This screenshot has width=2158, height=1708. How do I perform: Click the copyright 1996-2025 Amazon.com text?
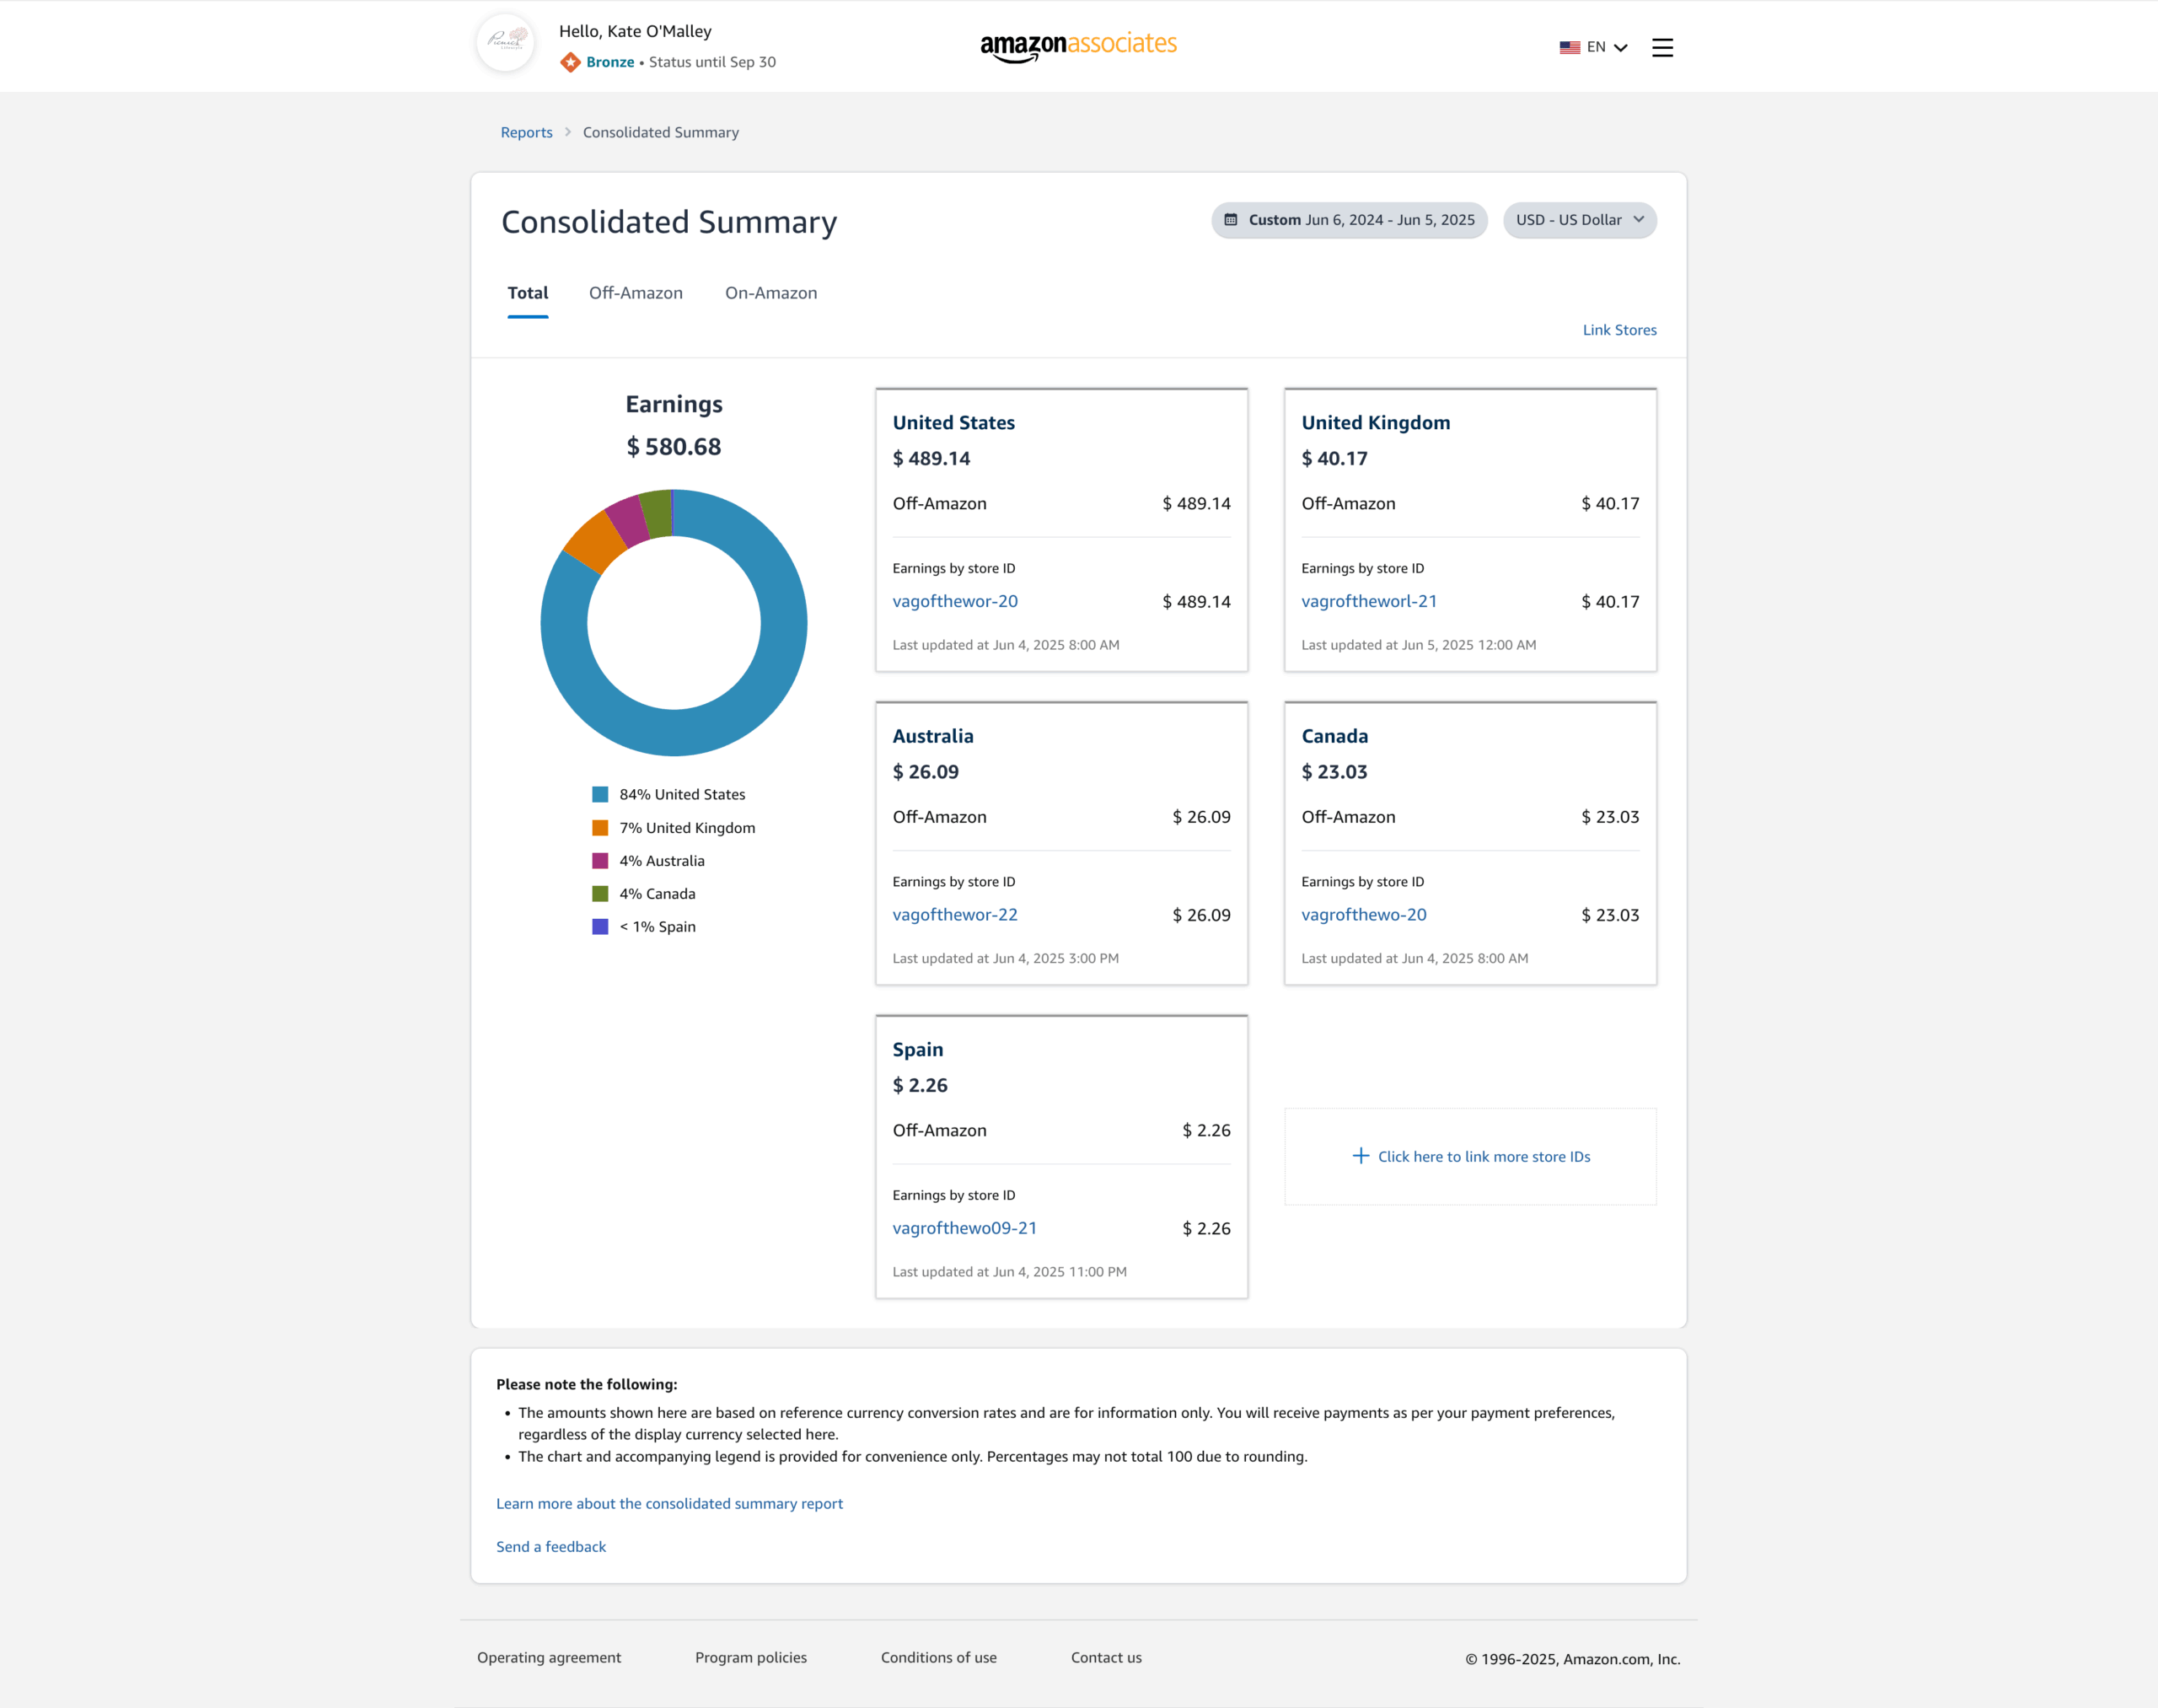pyautogui.click(x=1573, y=1659)
